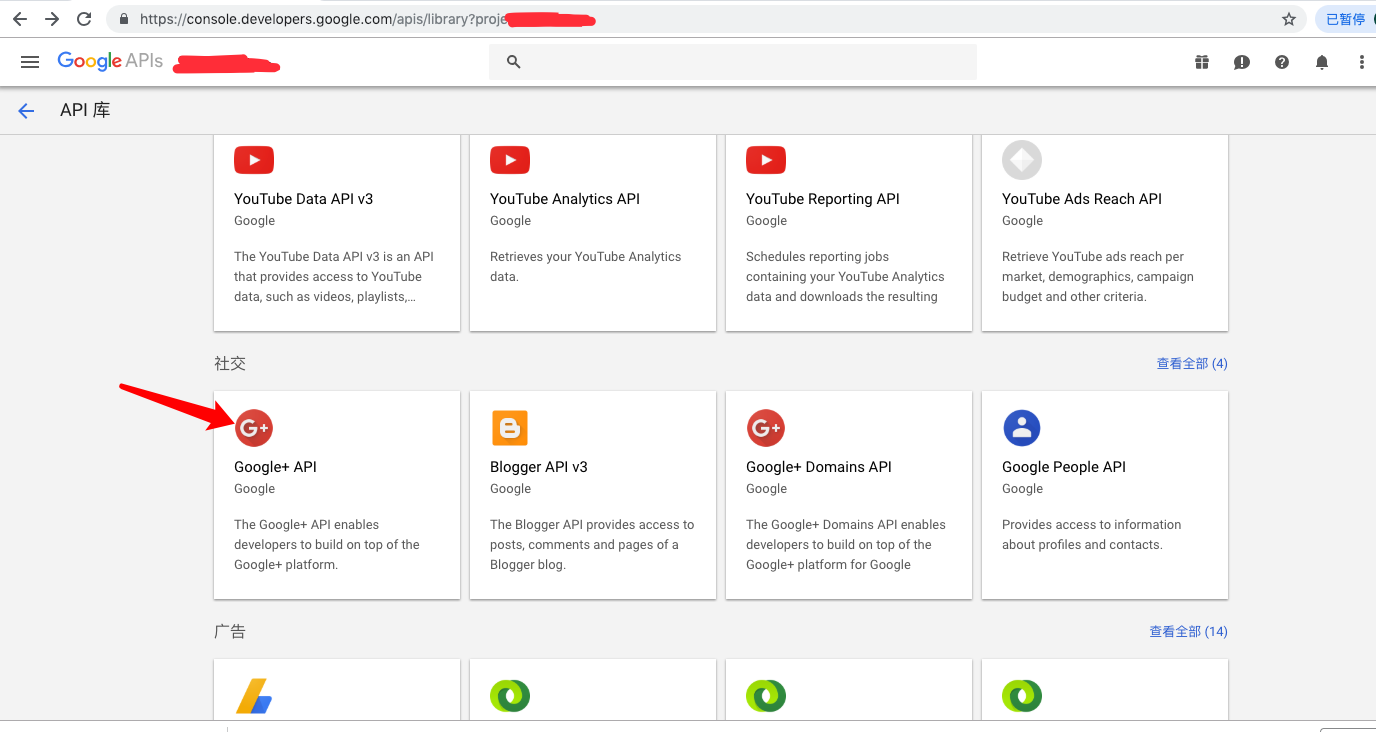Expand 广告 category via 查看全部 (14)
The height and width of the screenshot is (732, 1376).
pos(1188,631)
